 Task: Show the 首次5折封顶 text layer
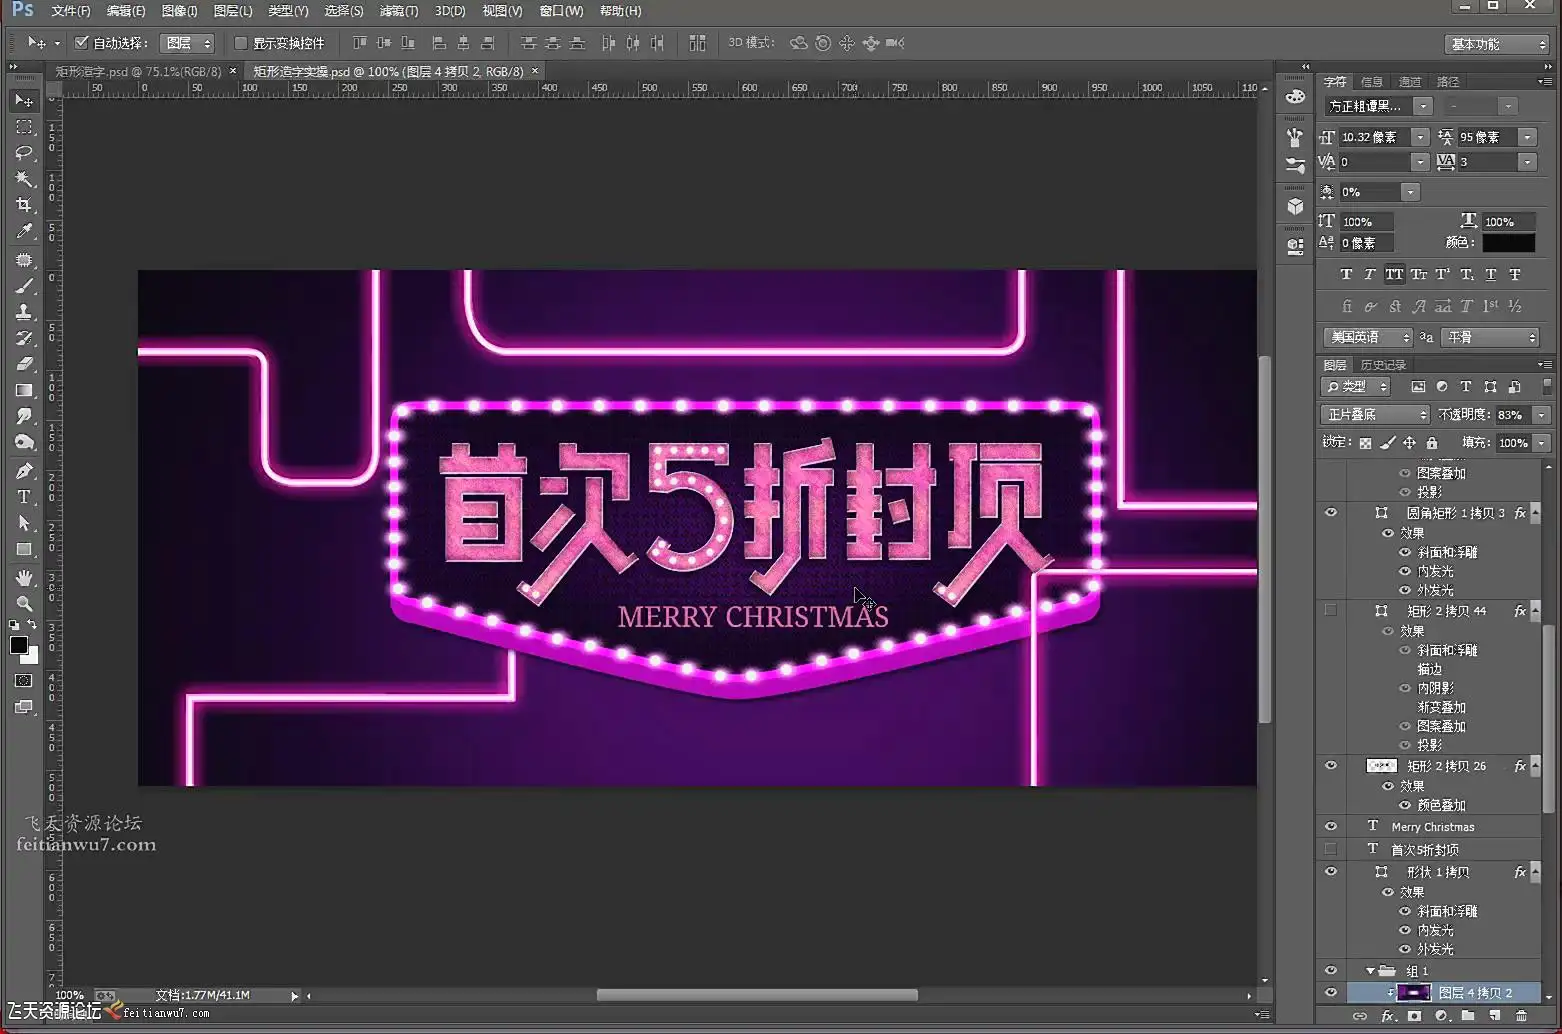pyautogui.click(x=1330, y=849)
